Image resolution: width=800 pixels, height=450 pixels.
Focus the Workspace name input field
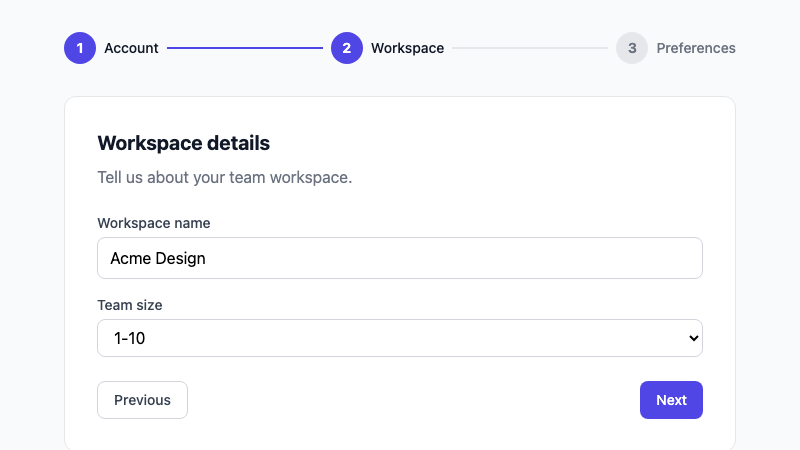point(400,258)
